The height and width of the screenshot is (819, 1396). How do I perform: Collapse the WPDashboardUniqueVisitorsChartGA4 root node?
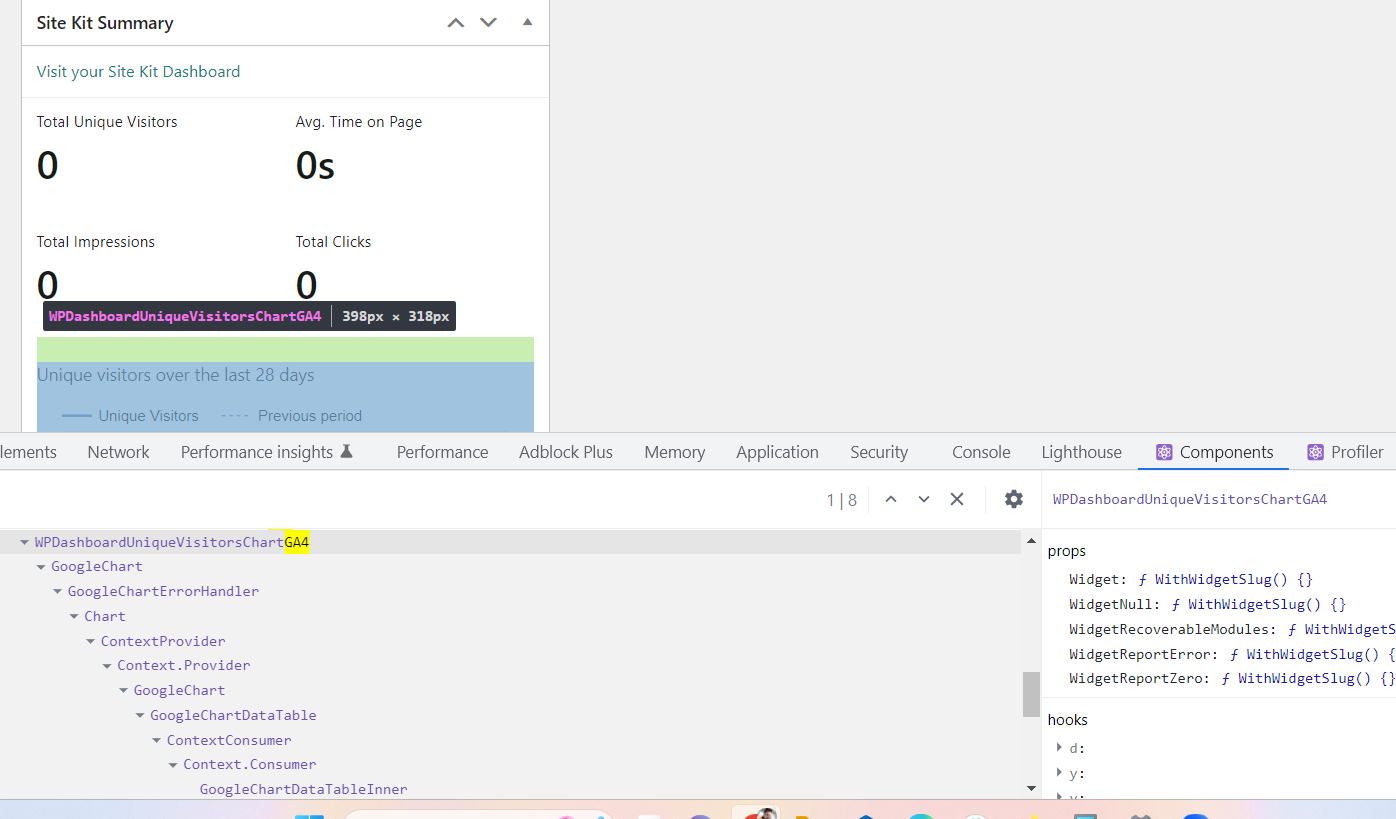pos(24,541)
